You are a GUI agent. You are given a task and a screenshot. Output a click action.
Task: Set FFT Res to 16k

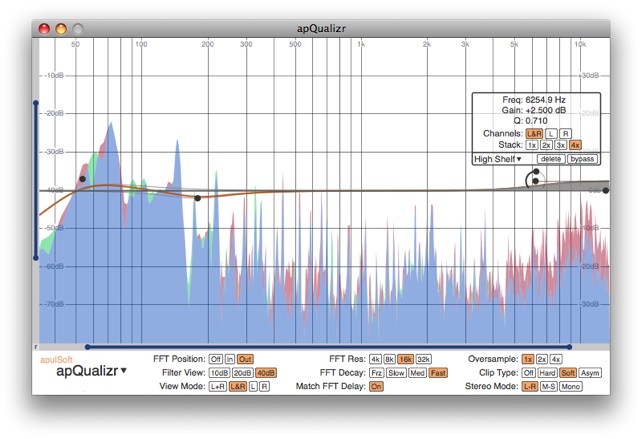[x=405, y=359]
